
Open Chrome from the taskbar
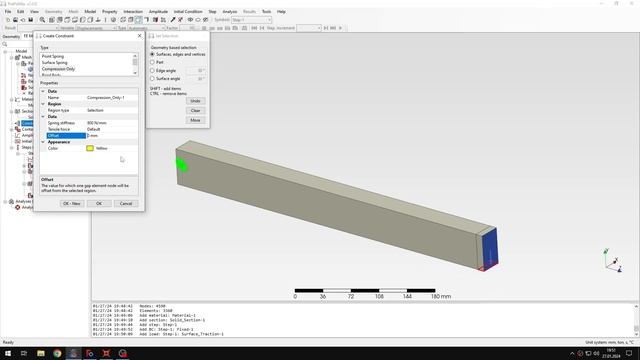click(57, 353)
